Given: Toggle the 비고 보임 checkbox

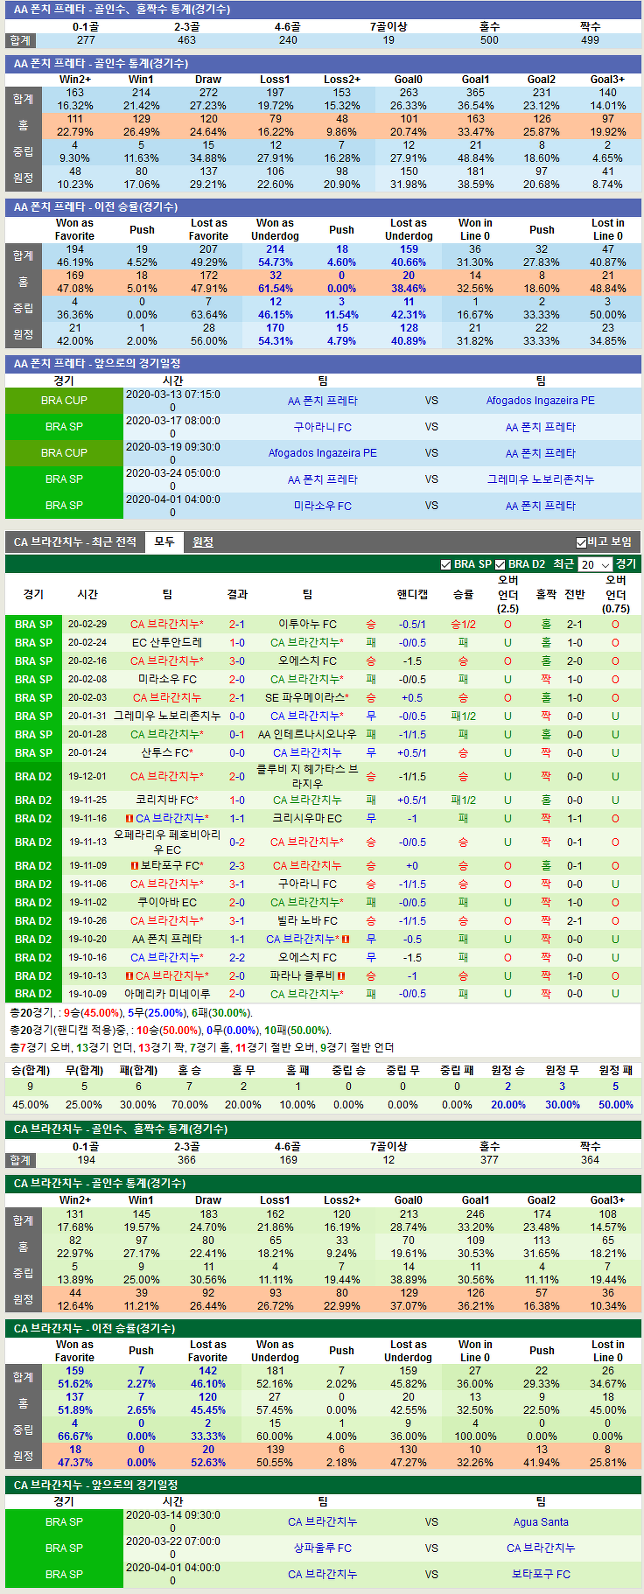Looking at the screenshot, I should [x=582, y=543].
